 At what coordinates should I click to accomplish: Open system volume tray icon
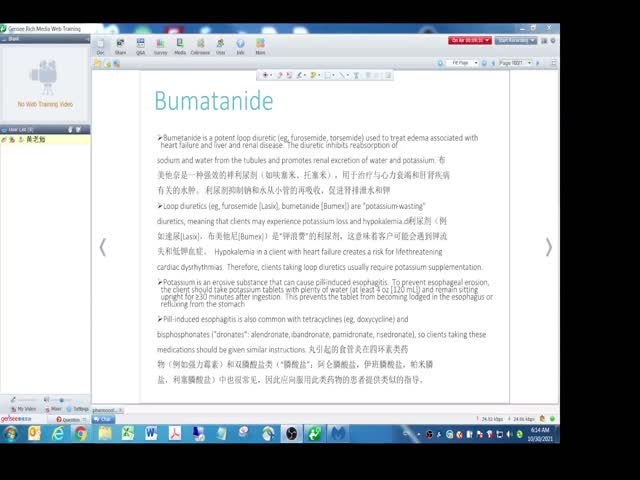(509, 434)
